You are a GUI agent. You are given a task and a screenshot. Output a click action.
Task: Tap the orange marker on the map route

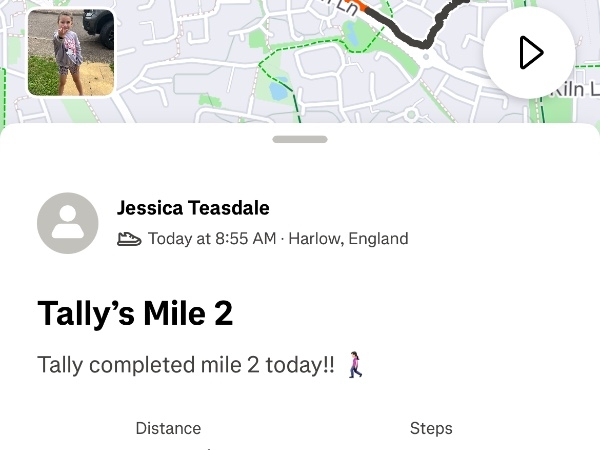(362, 7)
